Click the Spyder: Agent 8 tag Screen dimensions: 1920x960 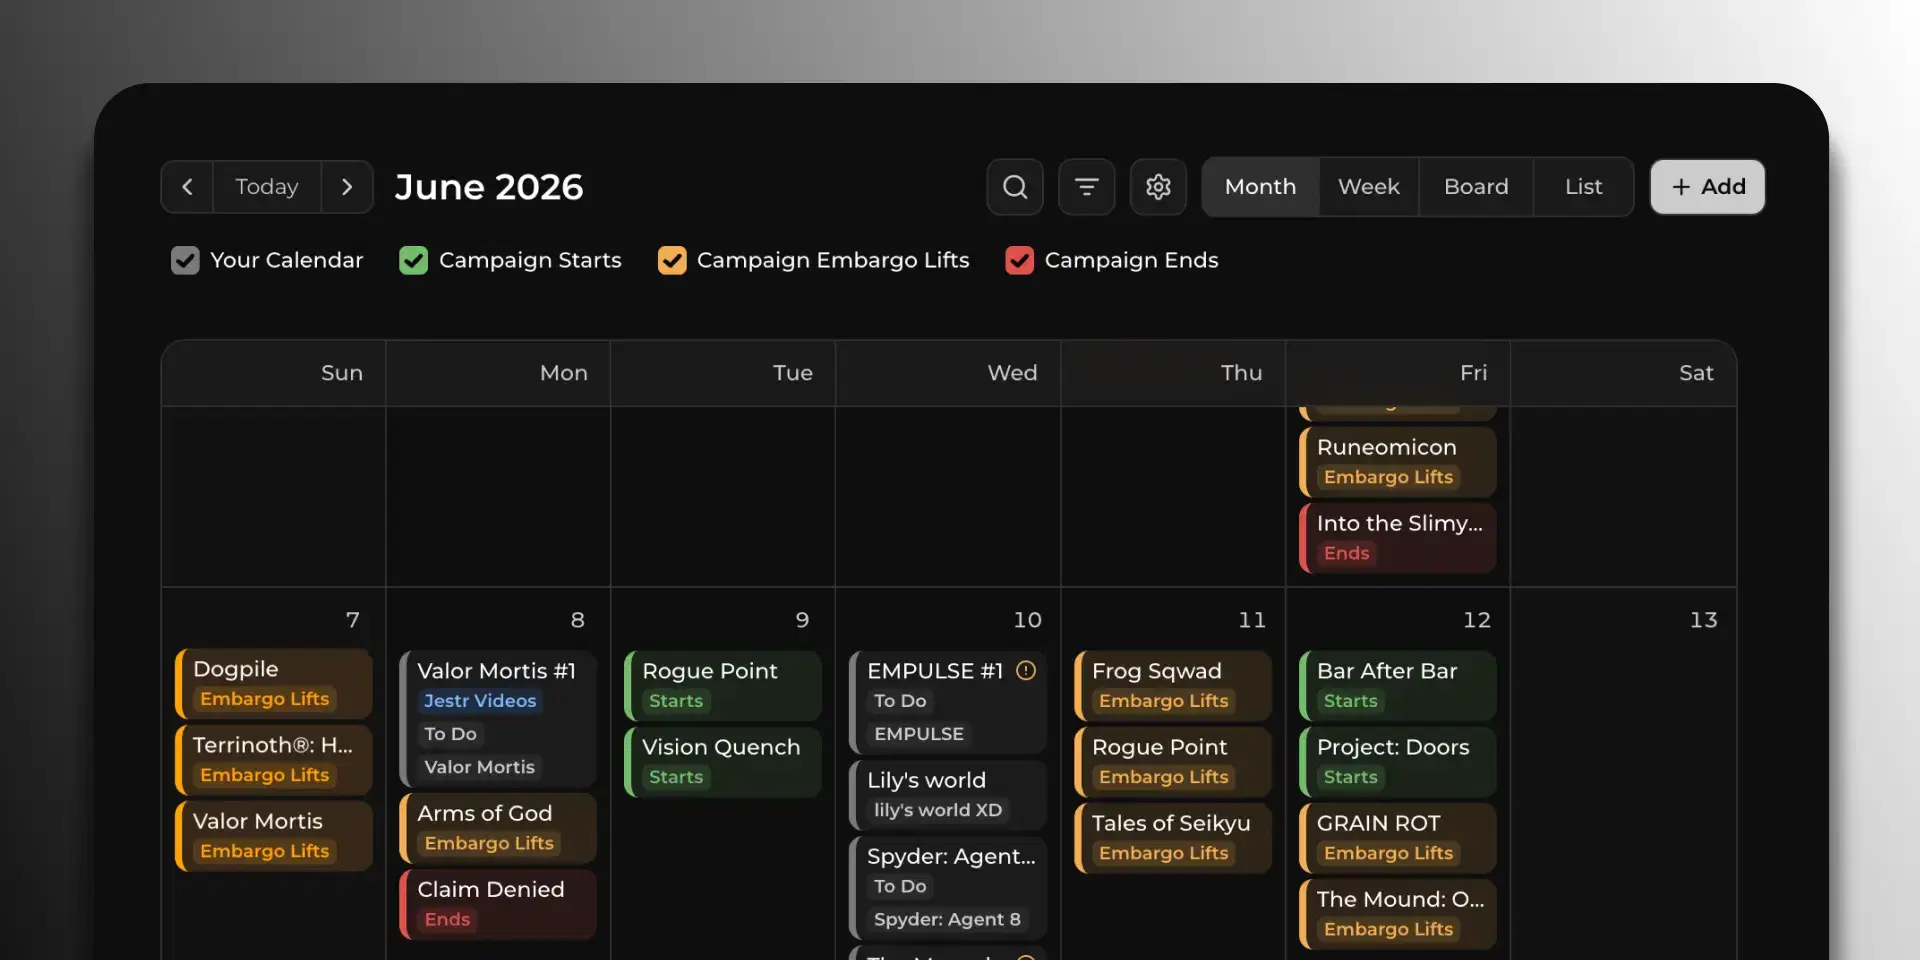point(947,919)
